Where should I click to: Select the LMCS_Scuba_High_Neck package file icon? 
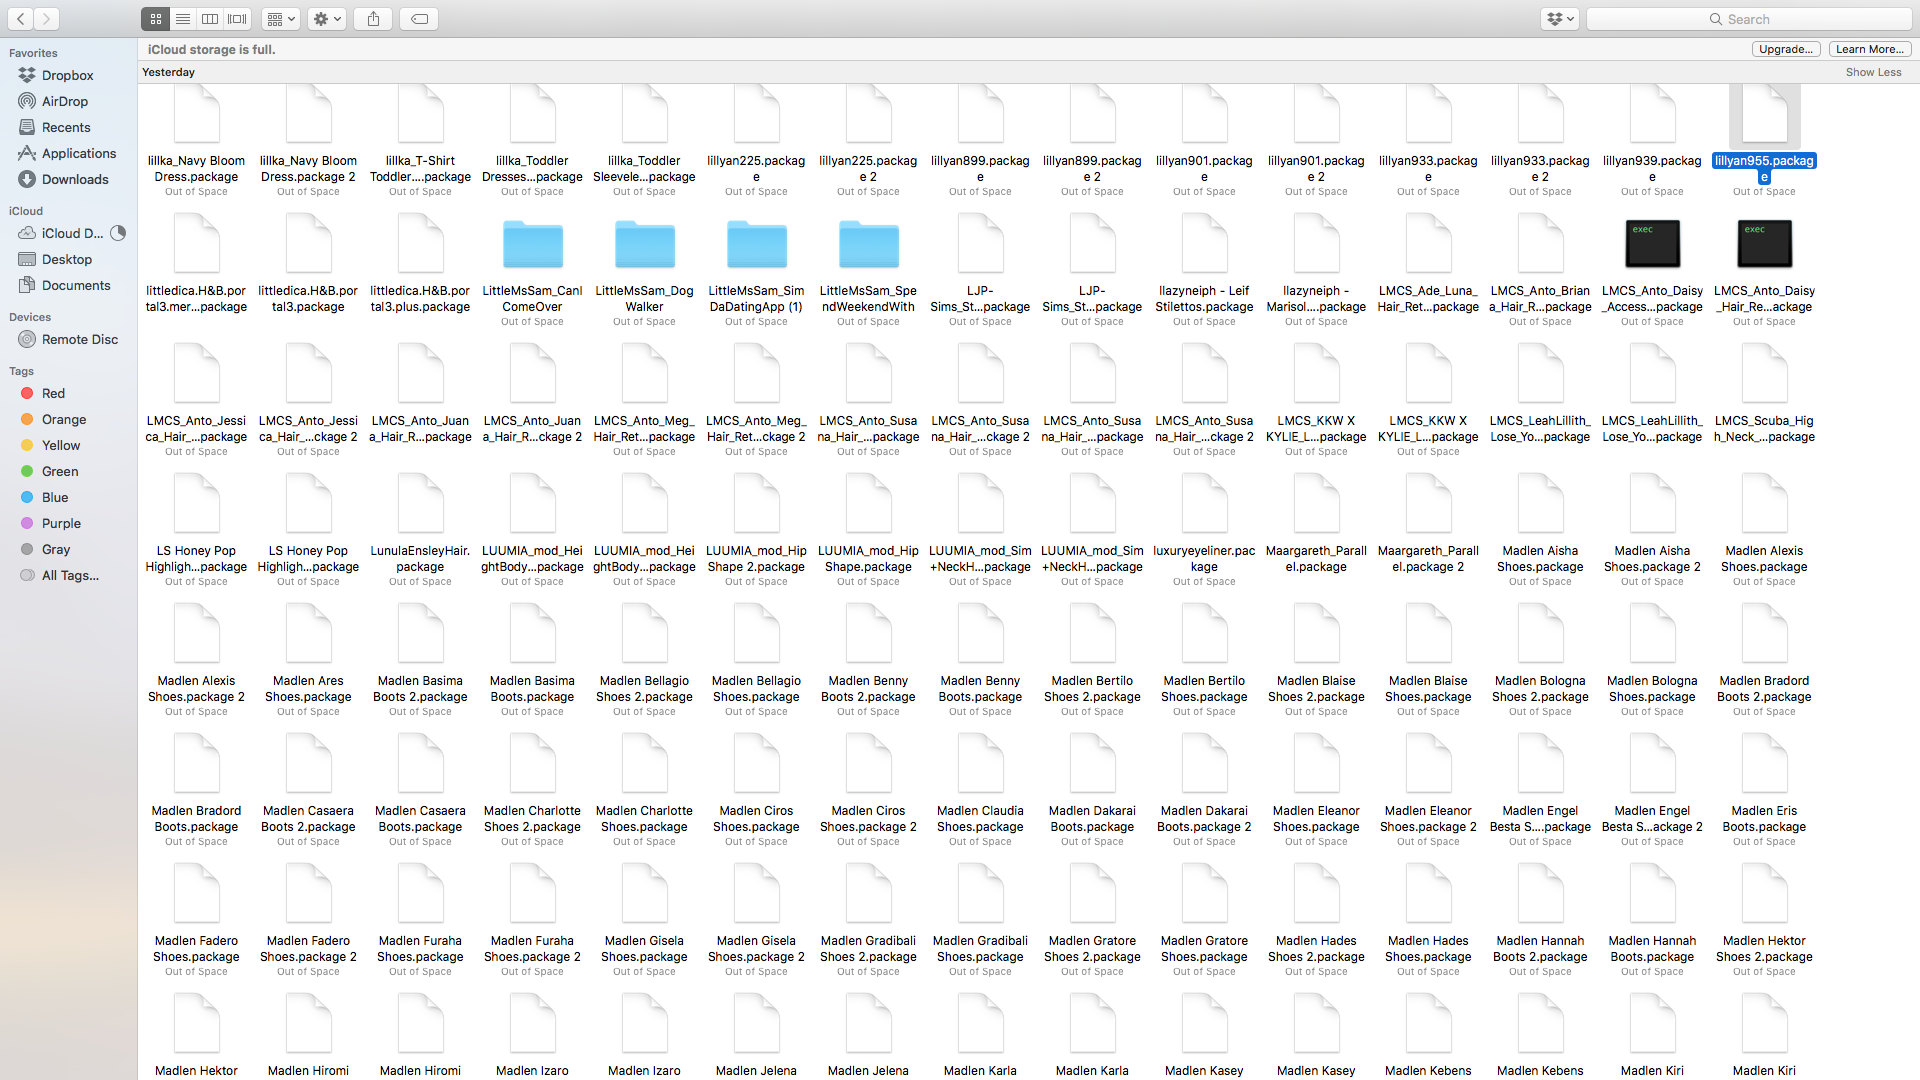pyautogui.click(x=1765, y=374)
